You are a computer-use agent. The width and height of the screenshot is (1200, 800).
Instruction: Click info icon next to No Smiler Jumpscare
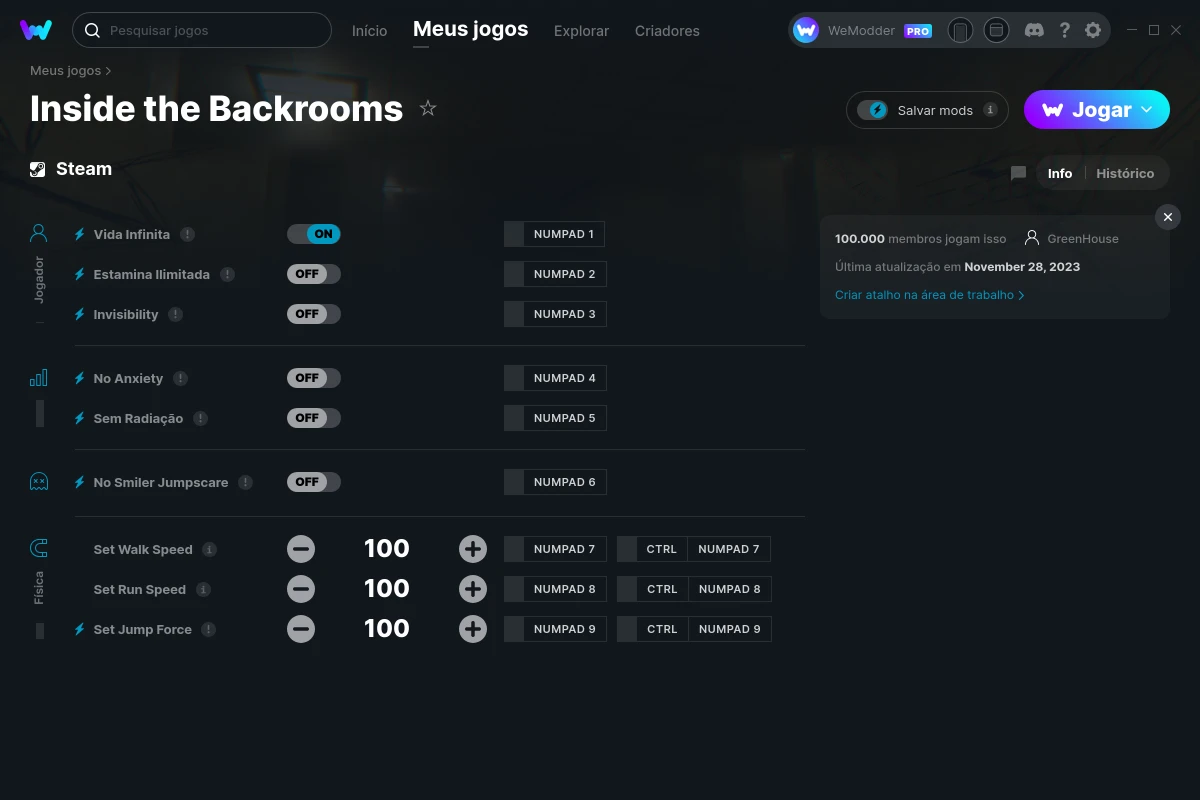[245, 482]
